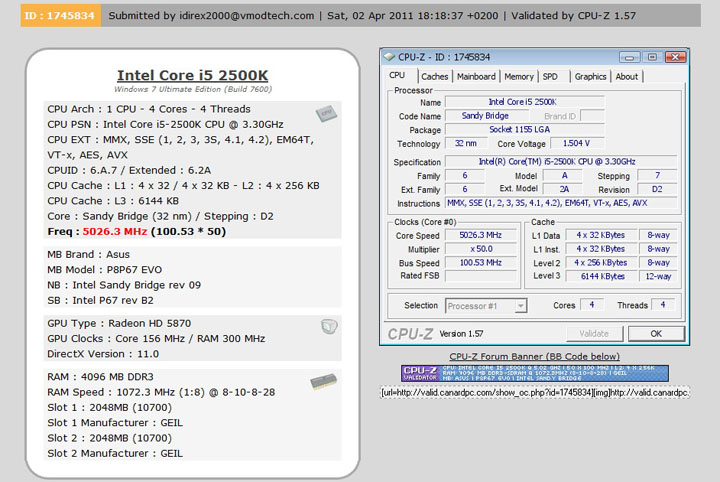This screenshot has height=482, width=720.
Task: Click the Core Speed value 5026.3 MHz
Action: pyautogui.click(x=481, y=235)
